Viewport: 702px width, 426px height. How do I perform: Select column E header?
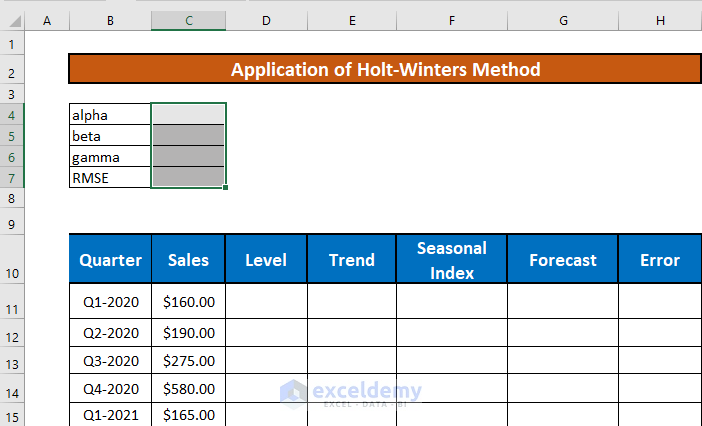[352, 21]
